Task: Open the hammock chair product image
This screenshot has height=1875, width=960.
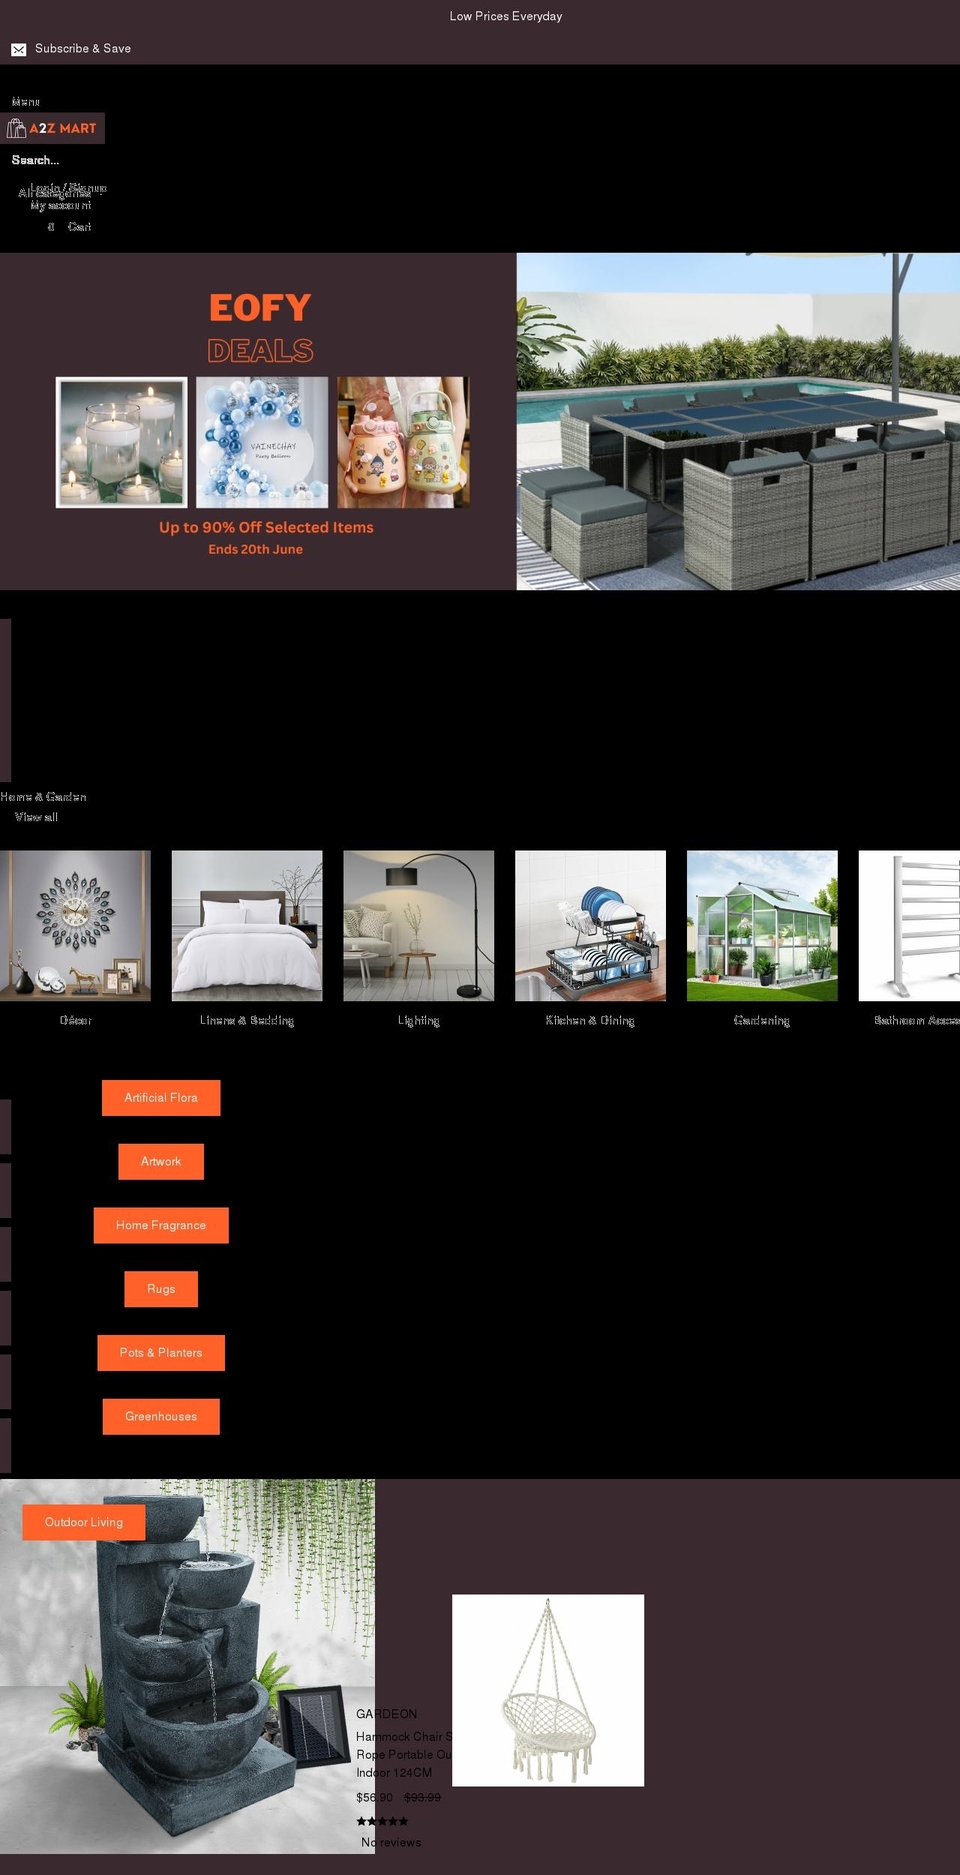Action: pos(548,1690)
